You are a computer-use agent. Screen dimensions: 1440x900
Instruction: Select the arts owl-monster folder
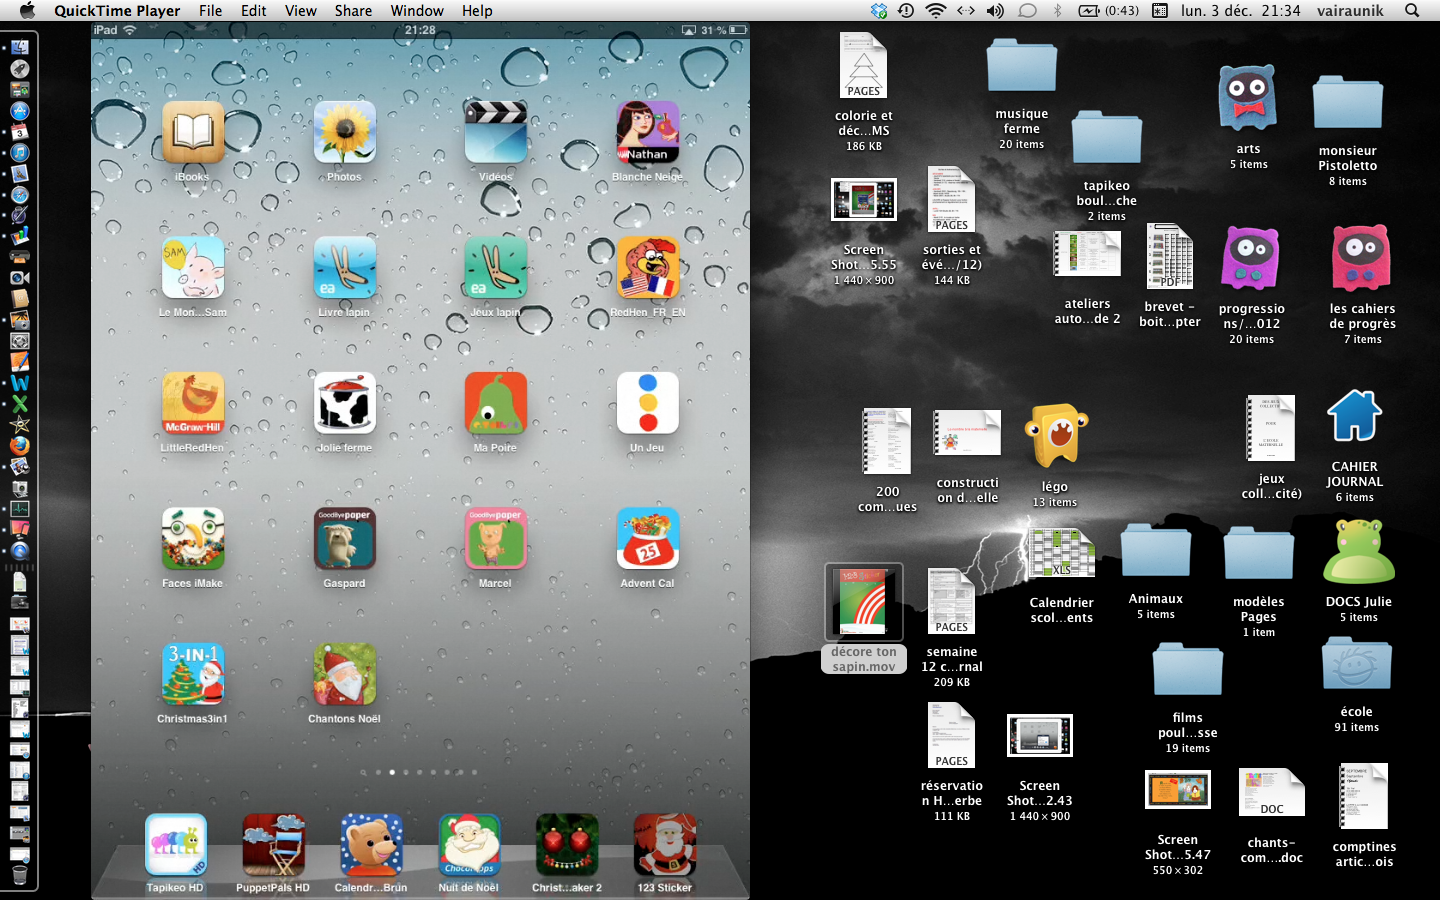pos(1247,98)
